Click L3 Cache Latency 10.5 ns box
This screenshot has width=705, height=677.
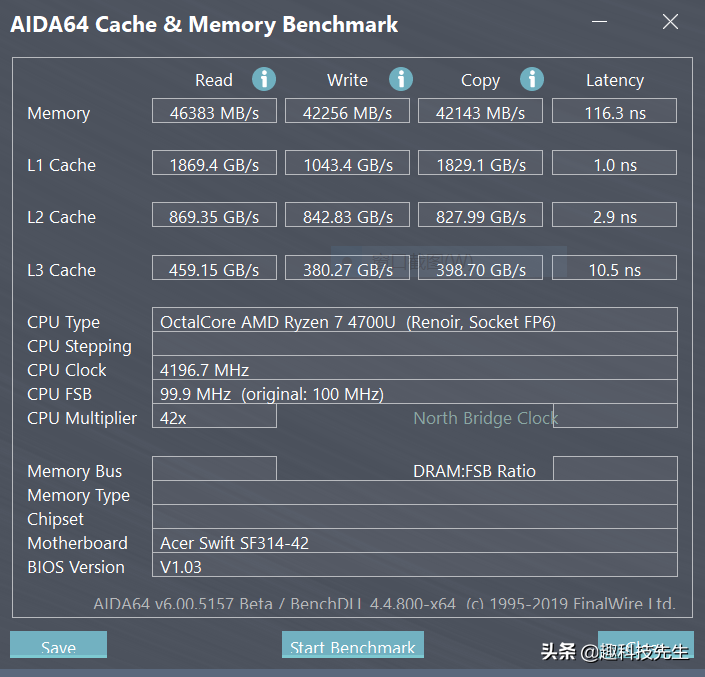click(x=614, y=269)
